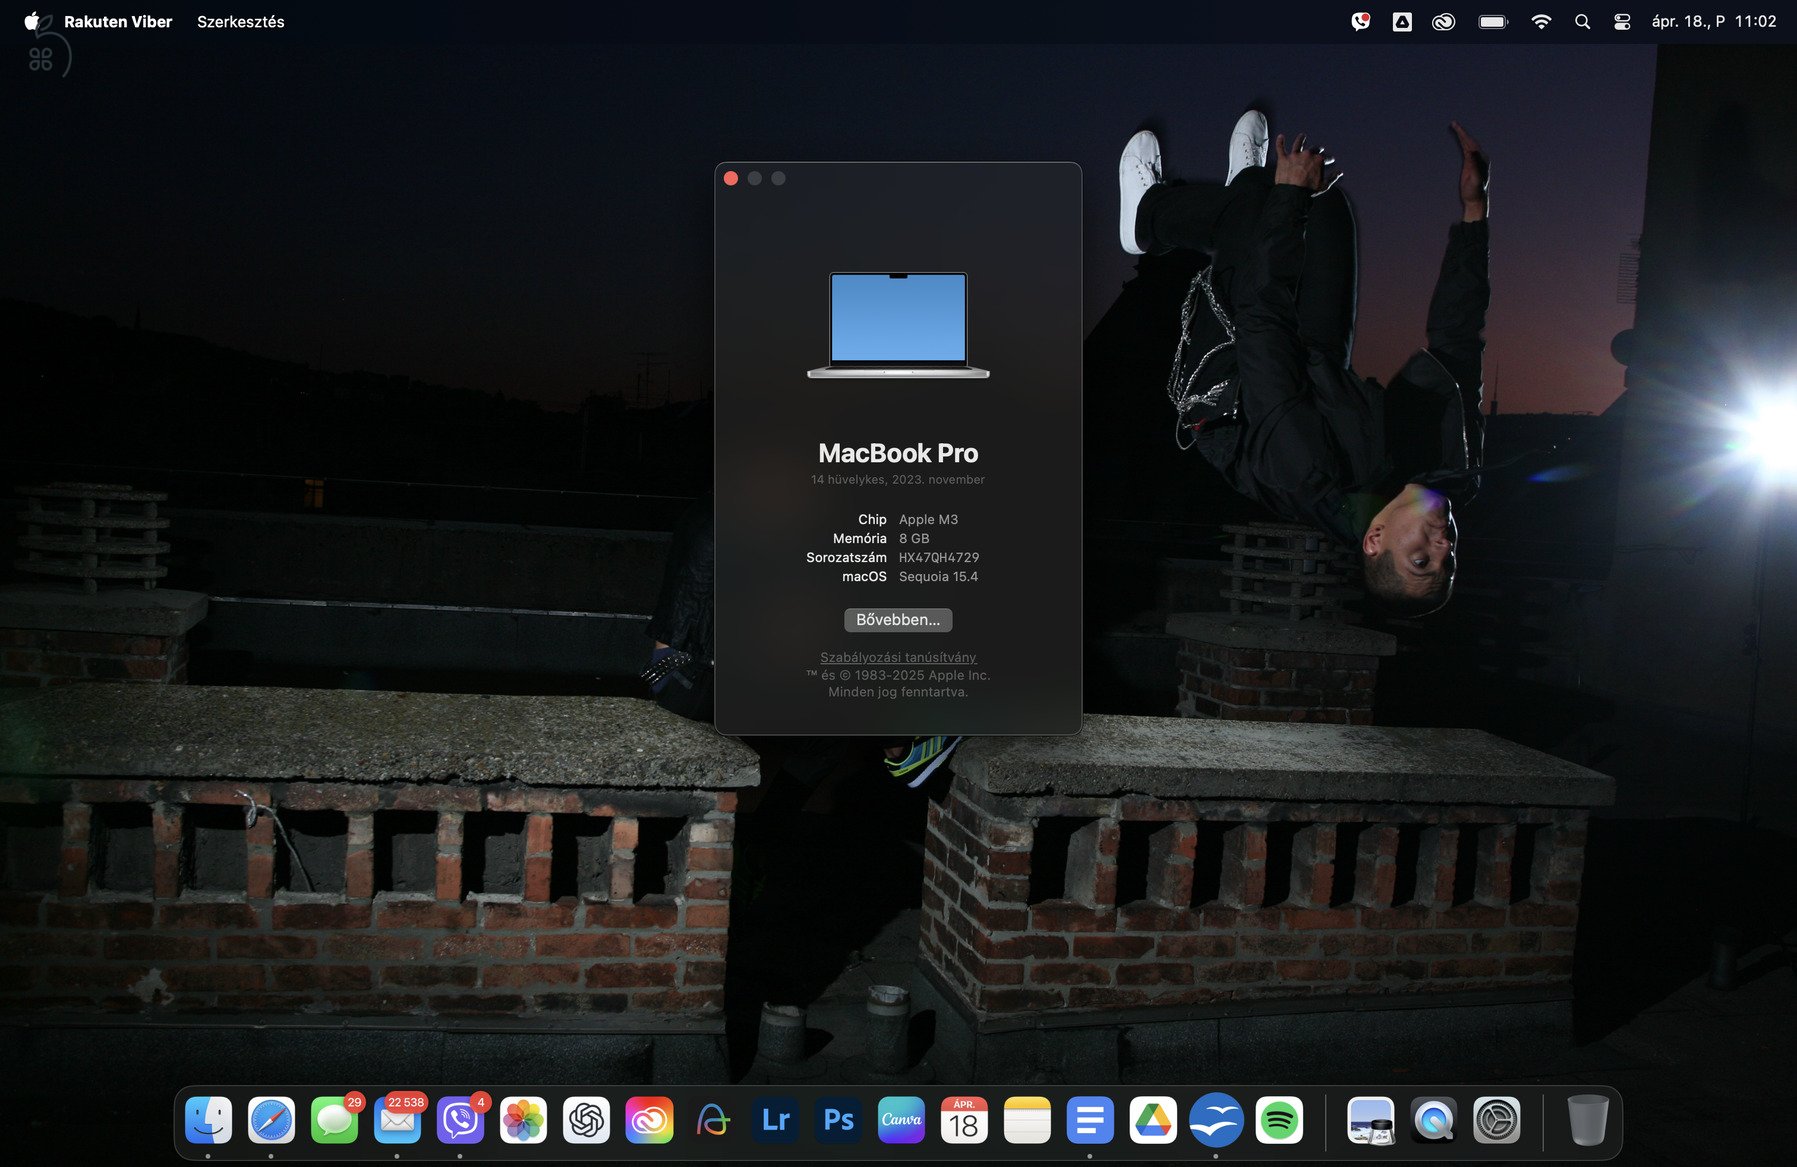The image size is (1797, 1167).
Task: Open the Photos app in Dock
Action: pyautogui.click(x=524, y=1120)
